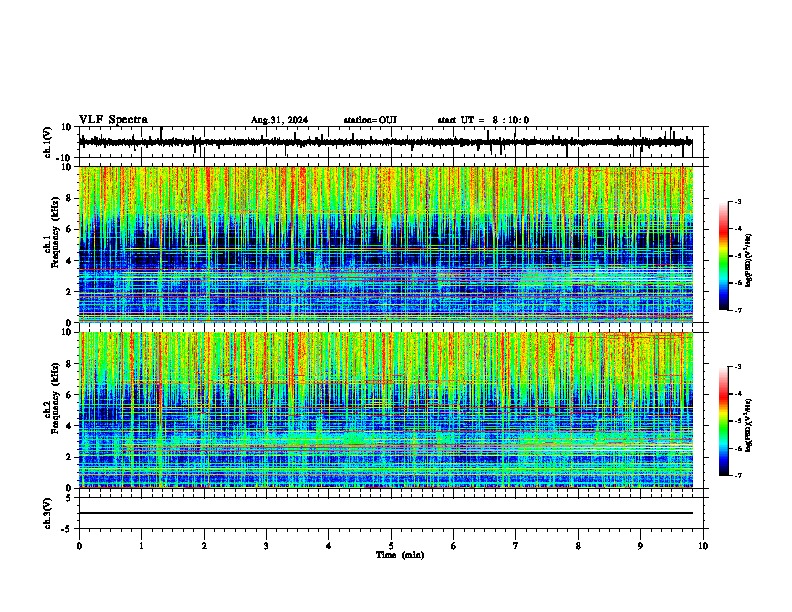Viewport: 792px width, 612px height.
Task: Click the "-3" label on ch.1 color bar
Action: pyautogui.click(x=738, y=201)
